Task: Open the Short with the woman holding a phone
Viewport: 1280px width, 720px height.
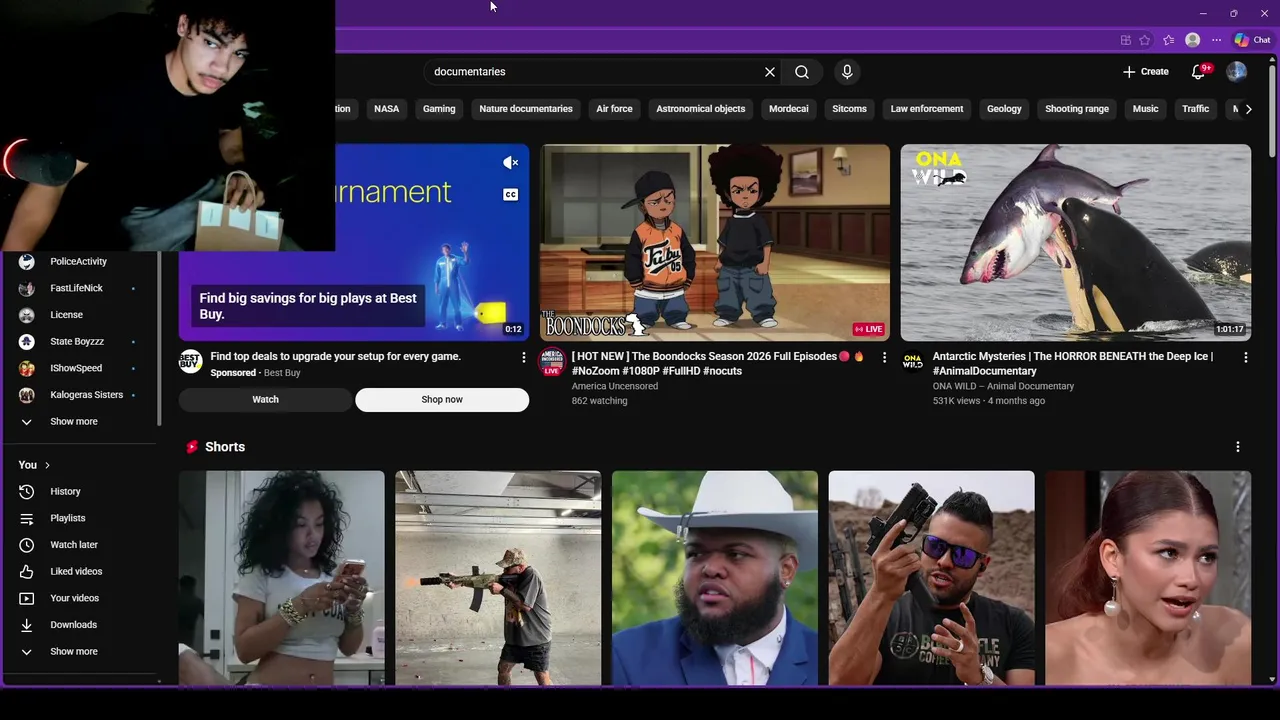Action: (x=281, y=578)
